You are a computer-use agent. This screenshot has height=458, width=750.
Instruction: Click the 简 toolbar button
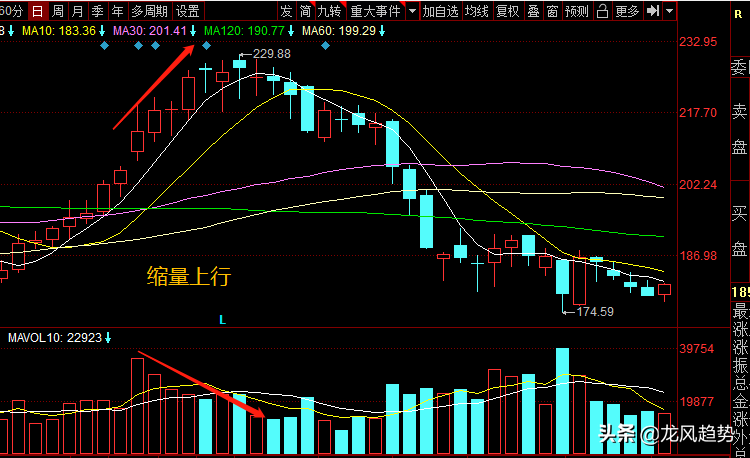[x=305, y=11]
